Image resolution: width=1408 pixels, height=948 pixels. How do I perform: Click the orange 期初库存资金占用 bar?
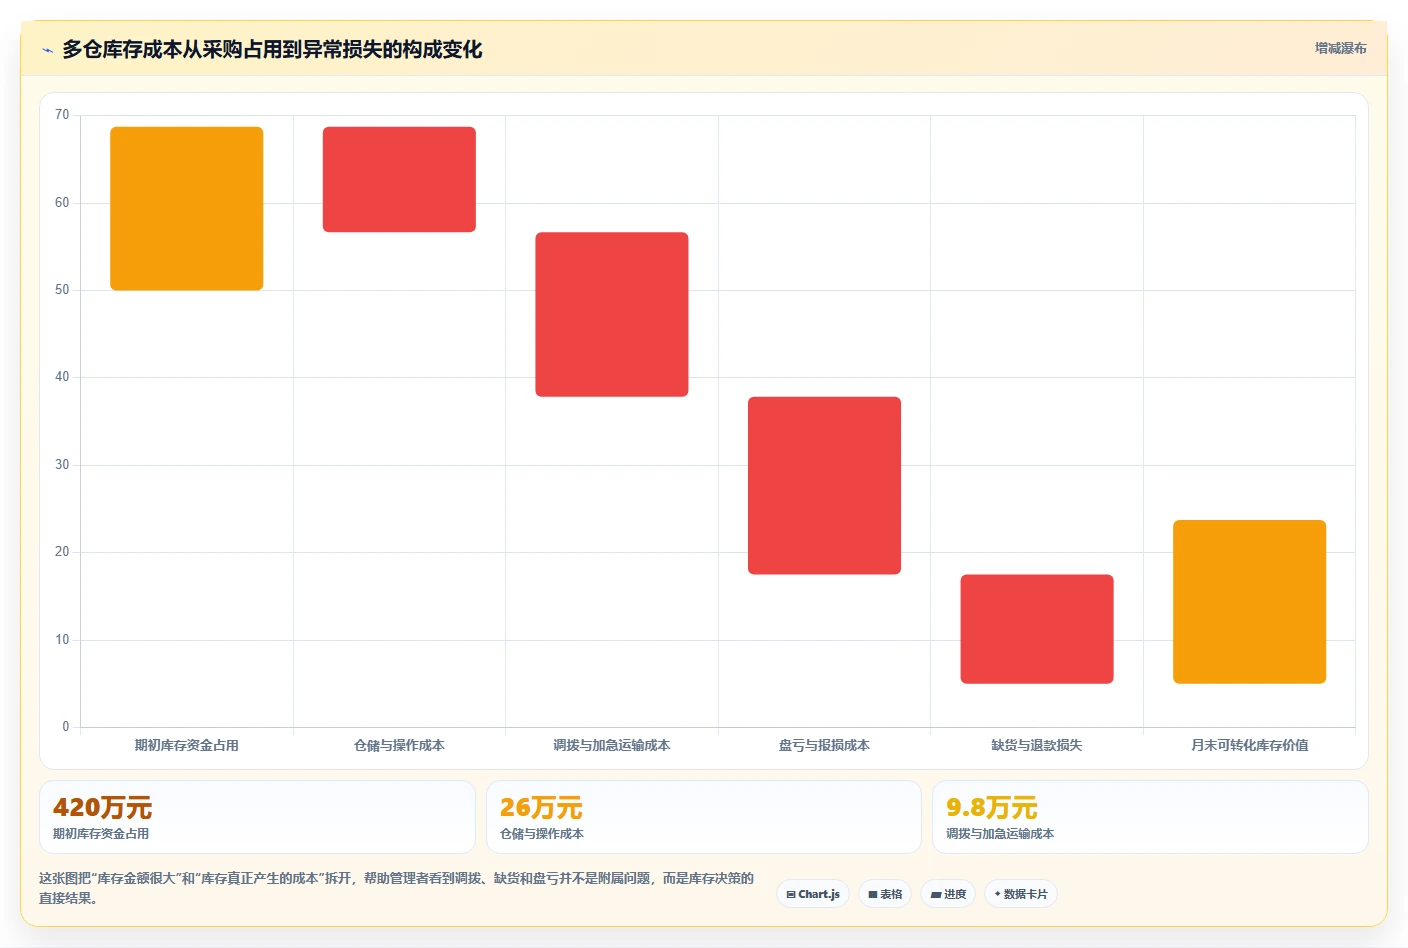(x=187, y=209)
